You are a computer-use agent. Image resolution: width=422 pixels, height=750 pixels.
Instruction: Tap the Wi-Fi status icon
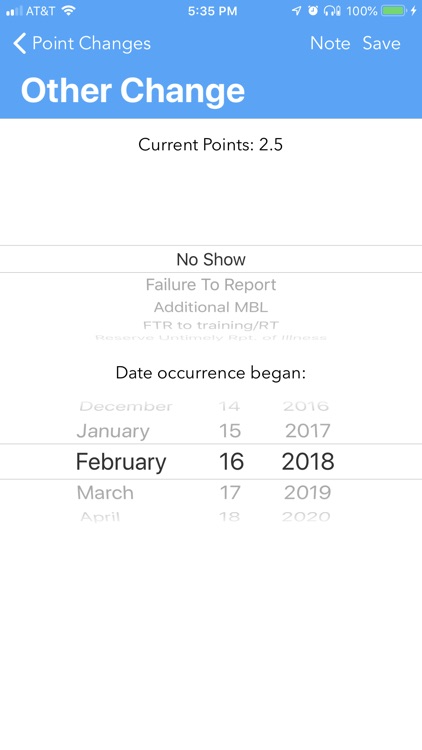pos(69,11)
